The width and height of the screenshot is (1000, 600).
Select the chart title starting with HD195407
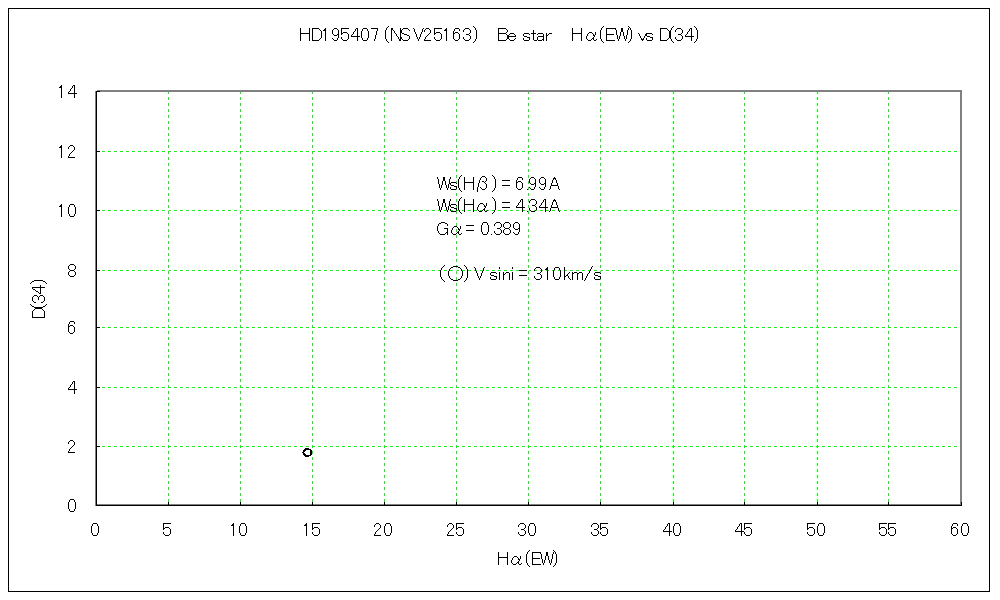pyautogui.click(x=498, y=36)
